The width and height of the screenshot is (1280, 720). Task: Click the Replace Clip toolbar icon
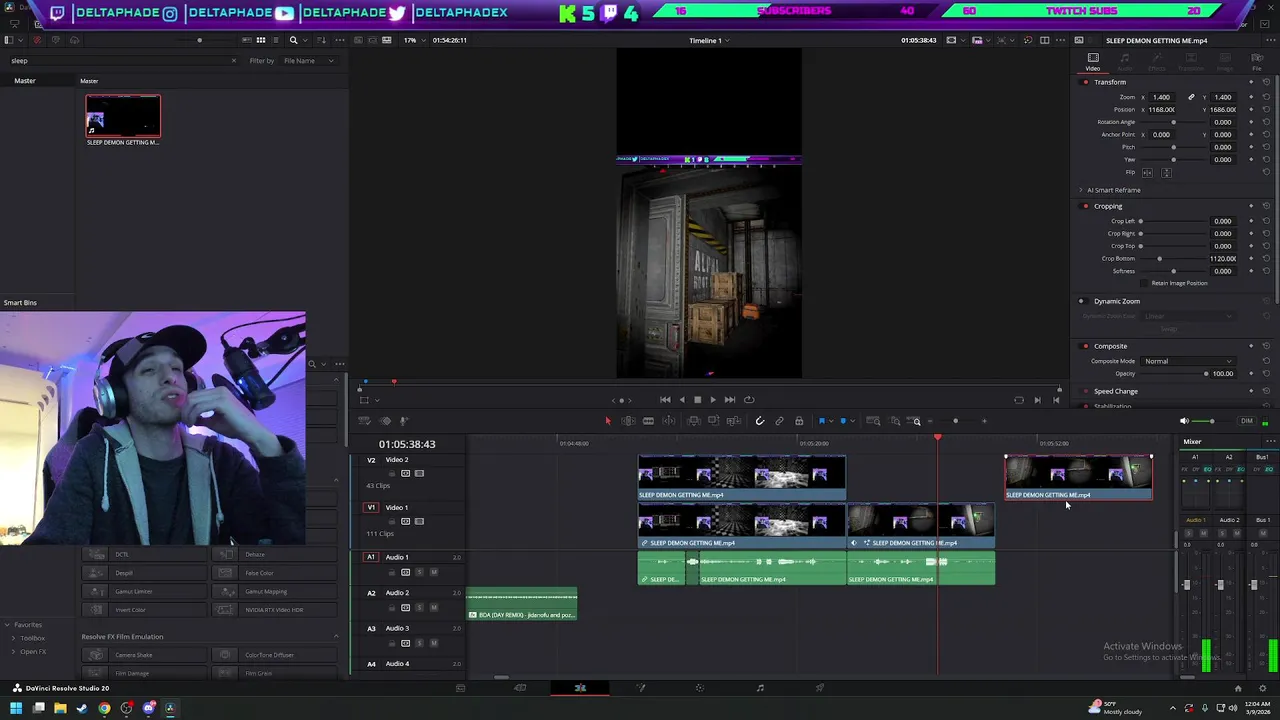coord(733,421)
